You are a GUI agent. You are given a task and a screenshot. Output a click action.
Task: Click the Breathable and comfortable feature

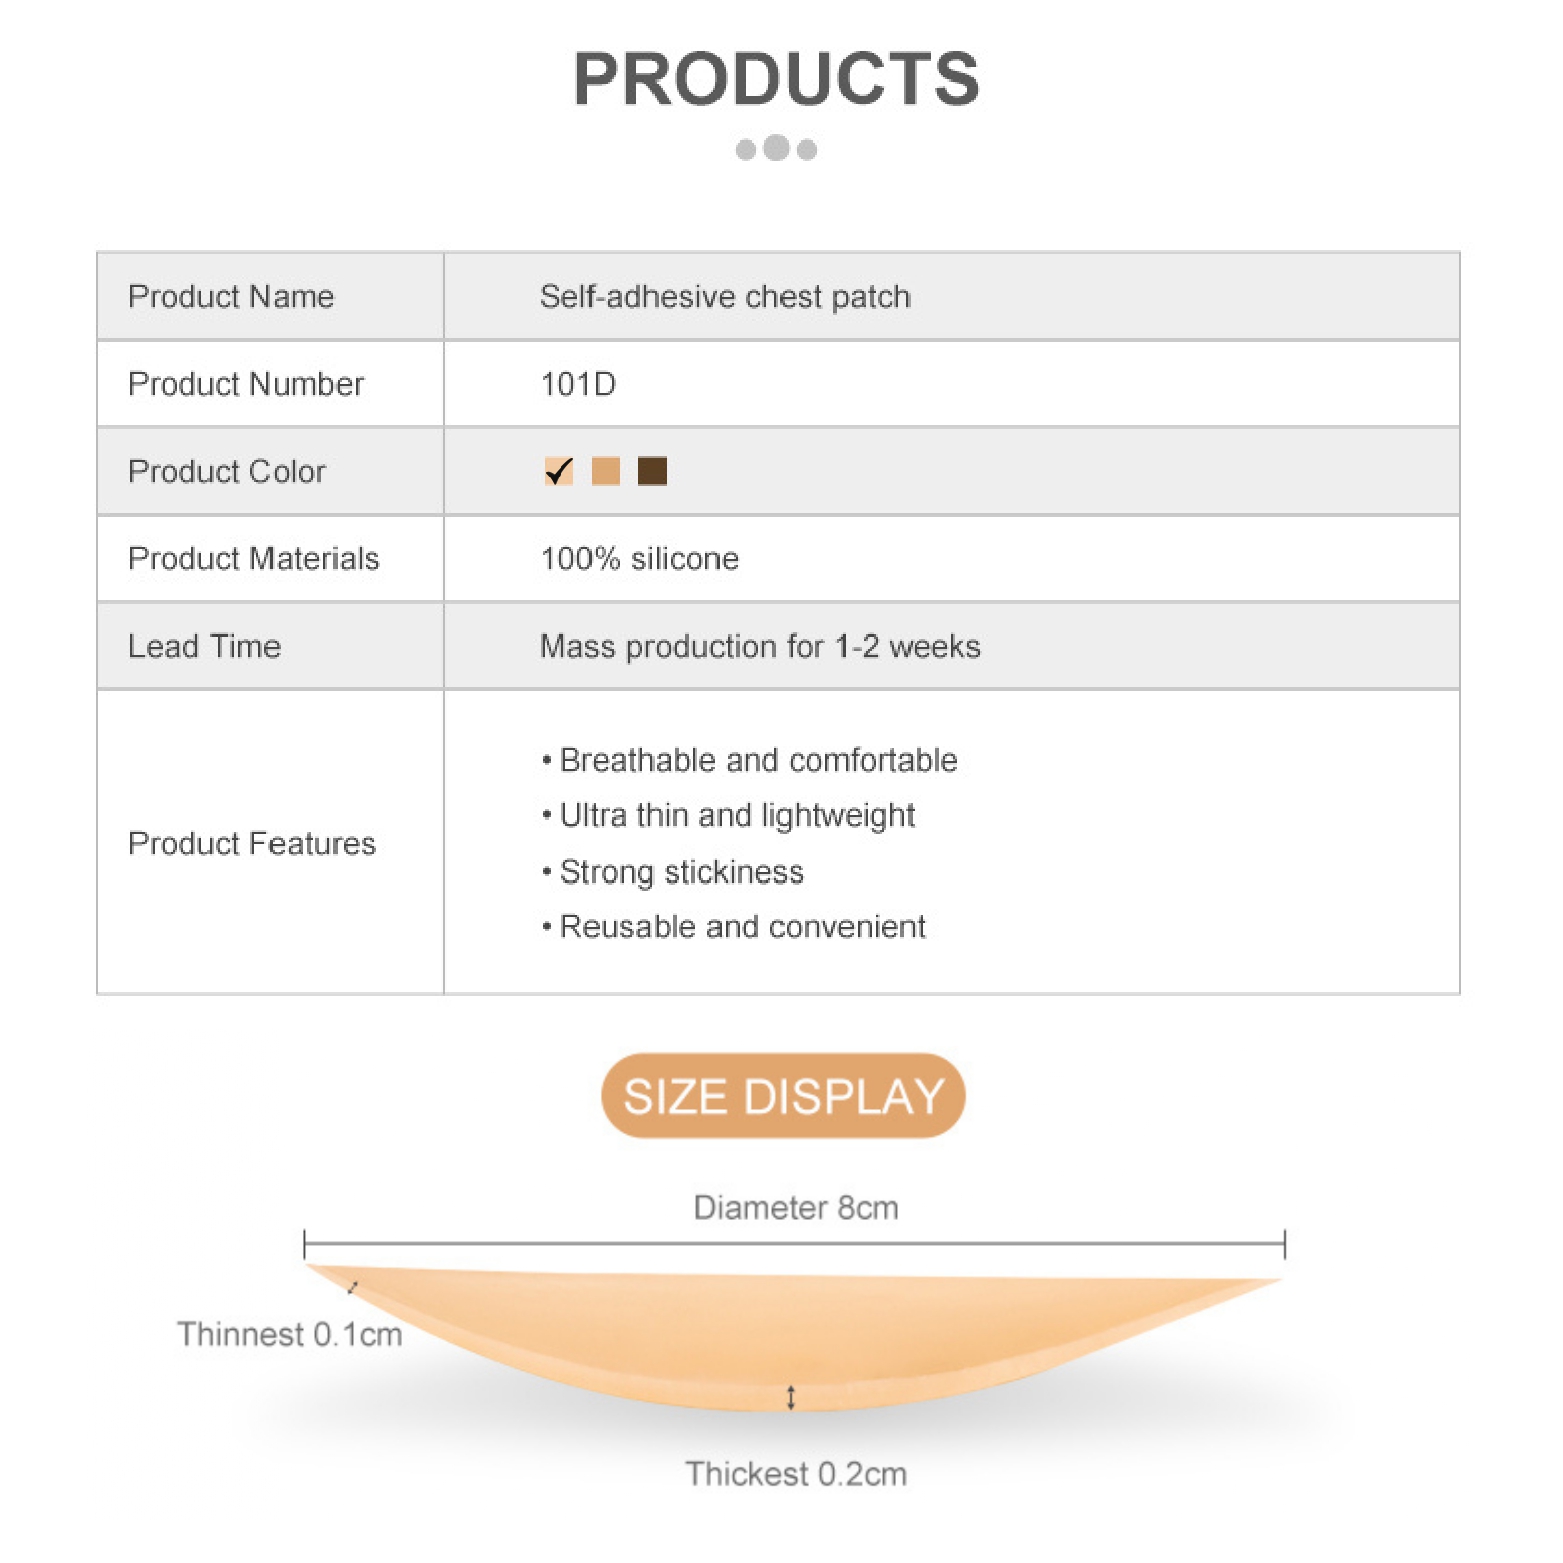(x=757, y=760)
